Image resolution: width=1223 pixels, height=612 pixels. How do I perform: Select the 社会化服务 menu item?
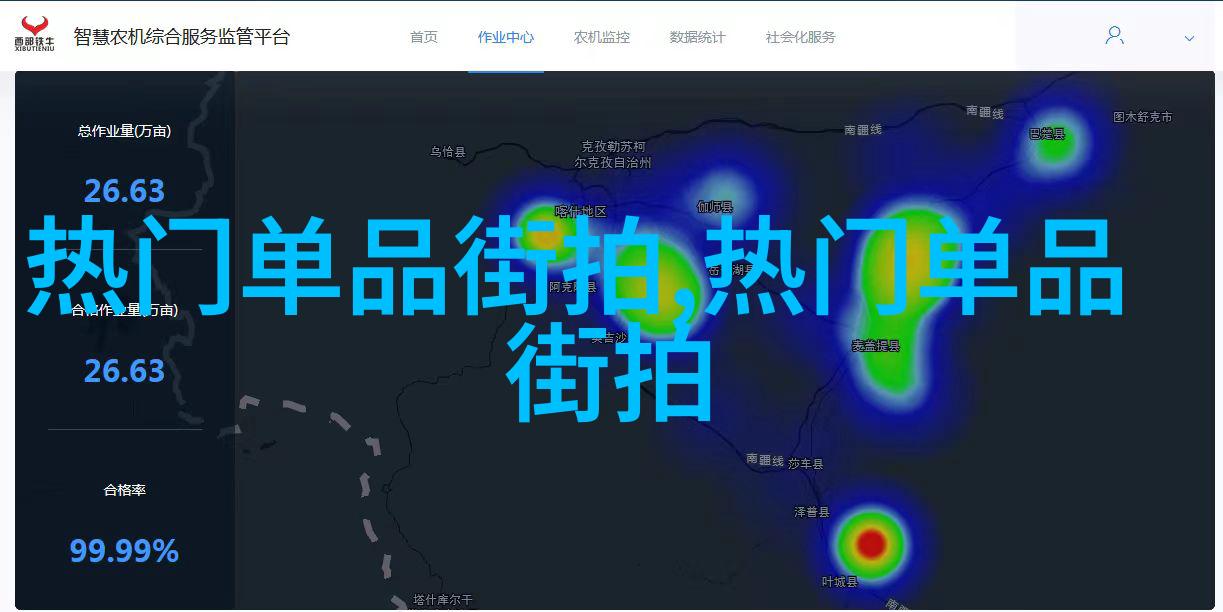pos(800,37)
